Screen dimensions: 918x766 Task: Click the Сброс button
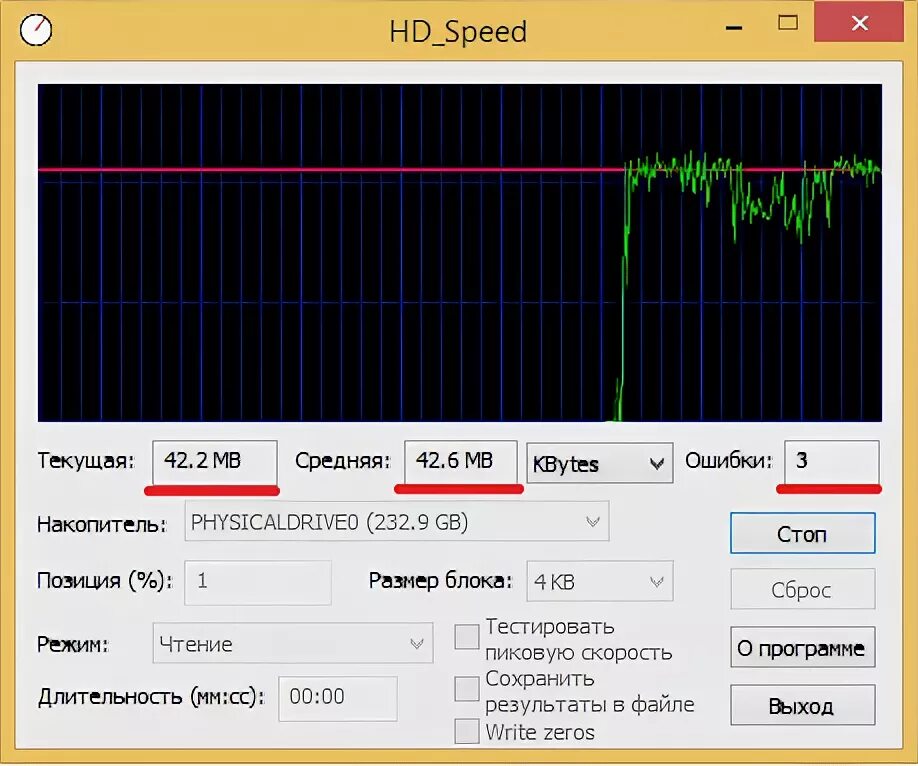point(803,589)
